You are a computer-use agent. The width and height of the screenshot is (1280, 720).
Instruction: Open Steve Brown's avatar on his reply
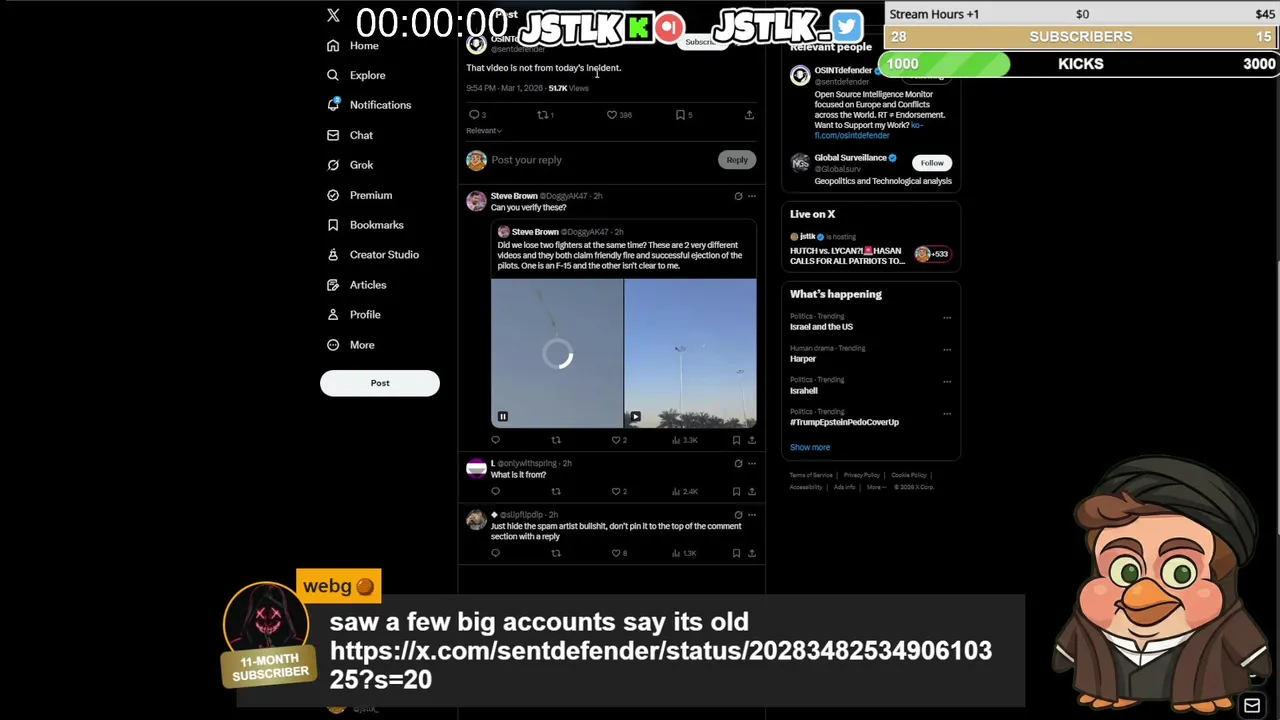coord(476,201)
